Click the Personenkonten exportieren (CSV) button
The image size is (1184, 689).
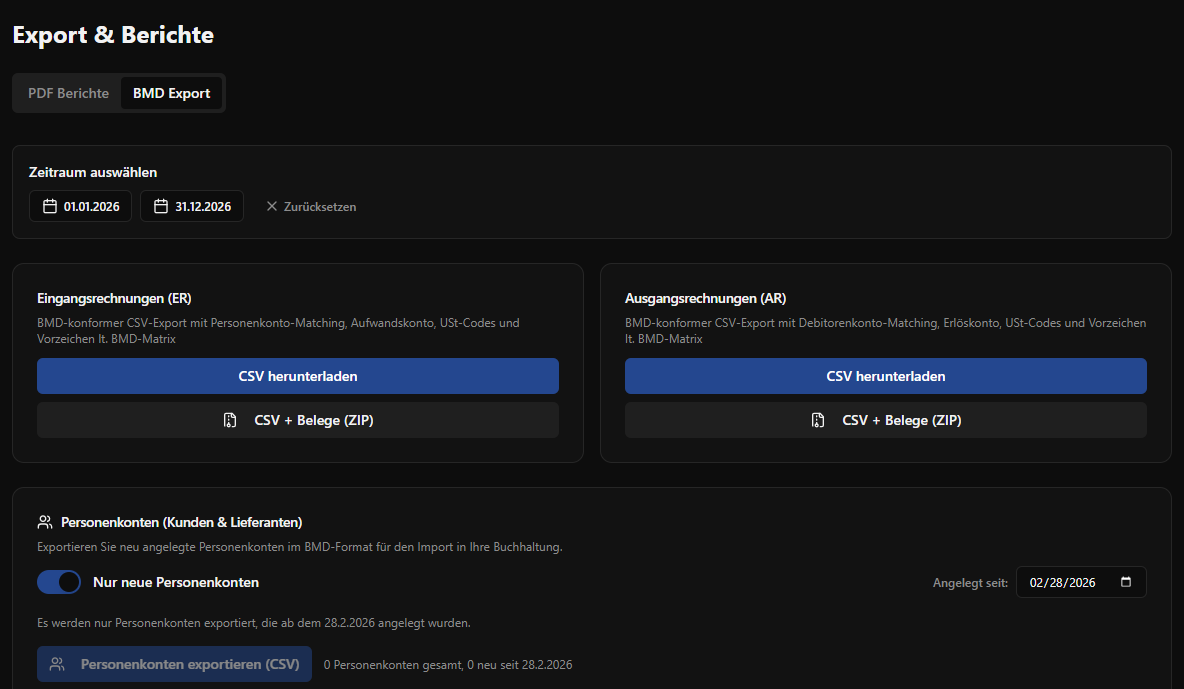(x=174, y=664)
